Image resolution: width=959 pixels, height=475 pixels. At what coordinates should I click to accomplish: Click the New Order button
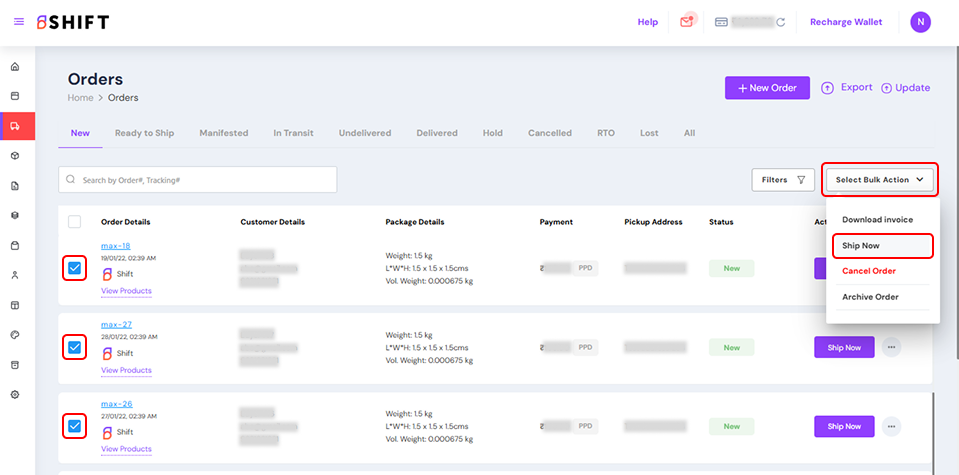pos(767,88)
